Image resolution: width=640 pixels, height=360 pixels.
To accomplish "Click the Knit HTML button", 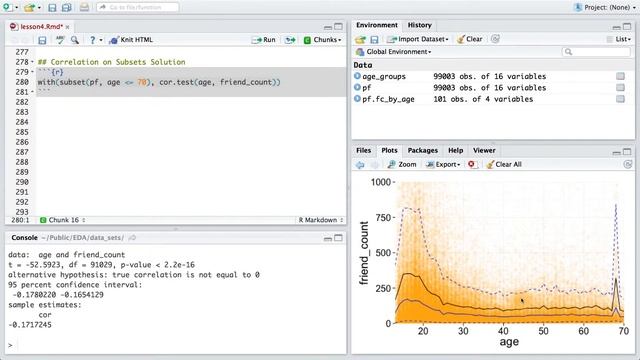I will pyautogui.click(x=131, y=40).
